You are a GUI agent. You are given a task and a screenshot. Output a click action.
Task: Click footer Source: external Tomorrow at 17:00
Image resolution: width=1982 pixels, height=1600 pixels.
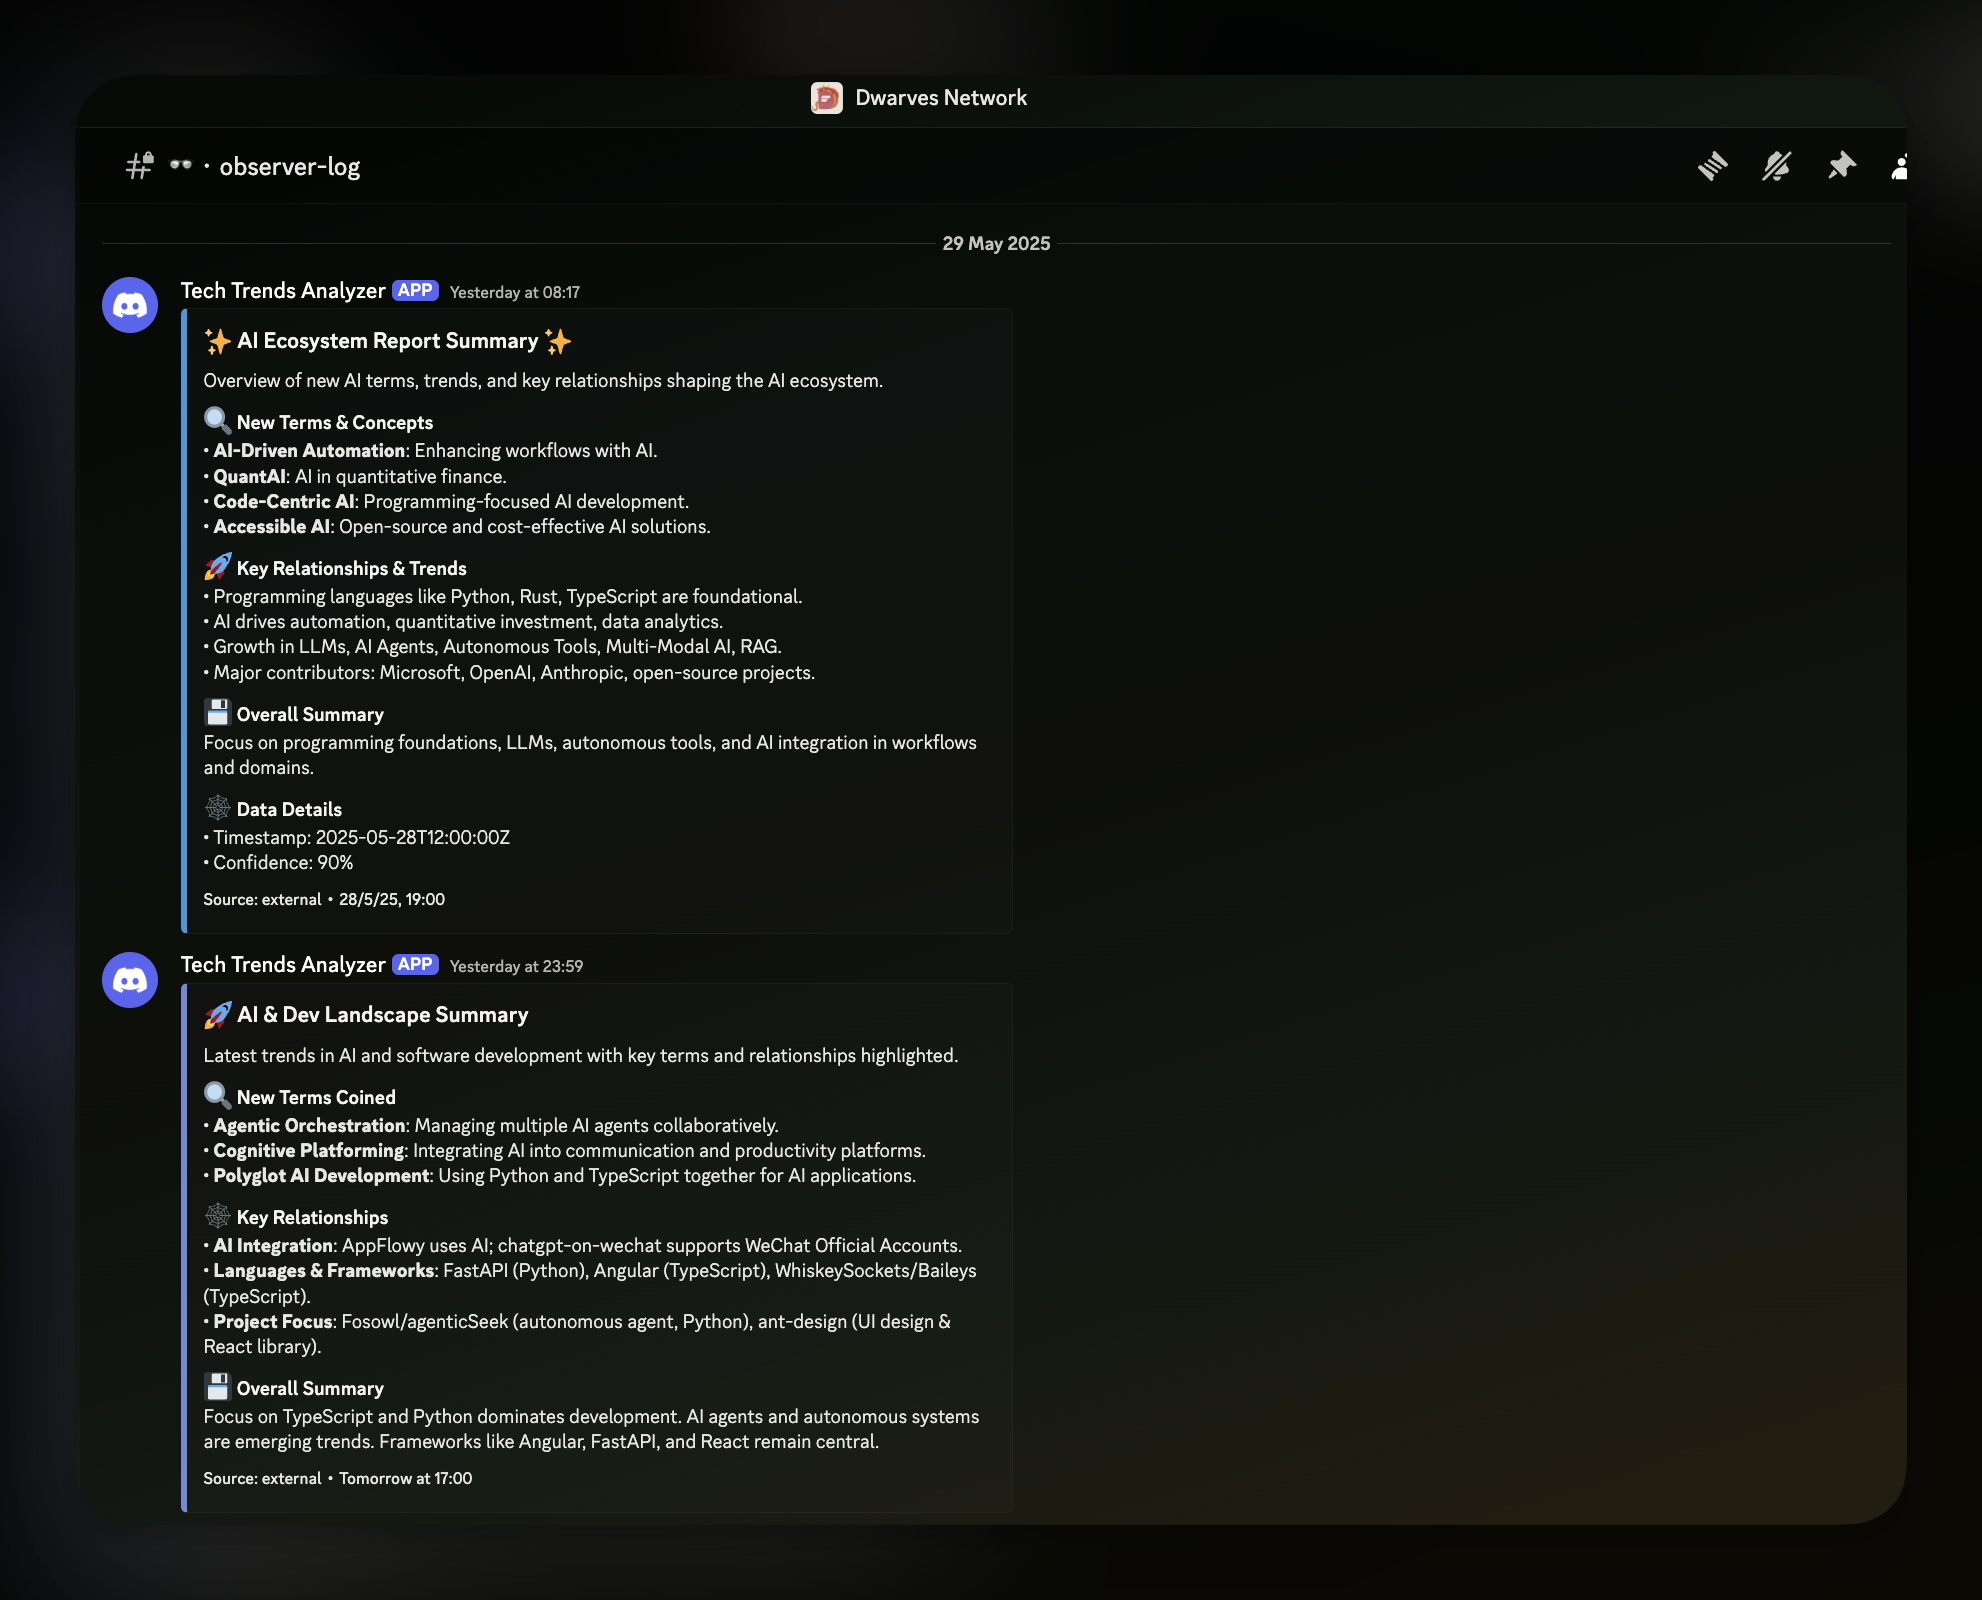tap(337, 1478)
